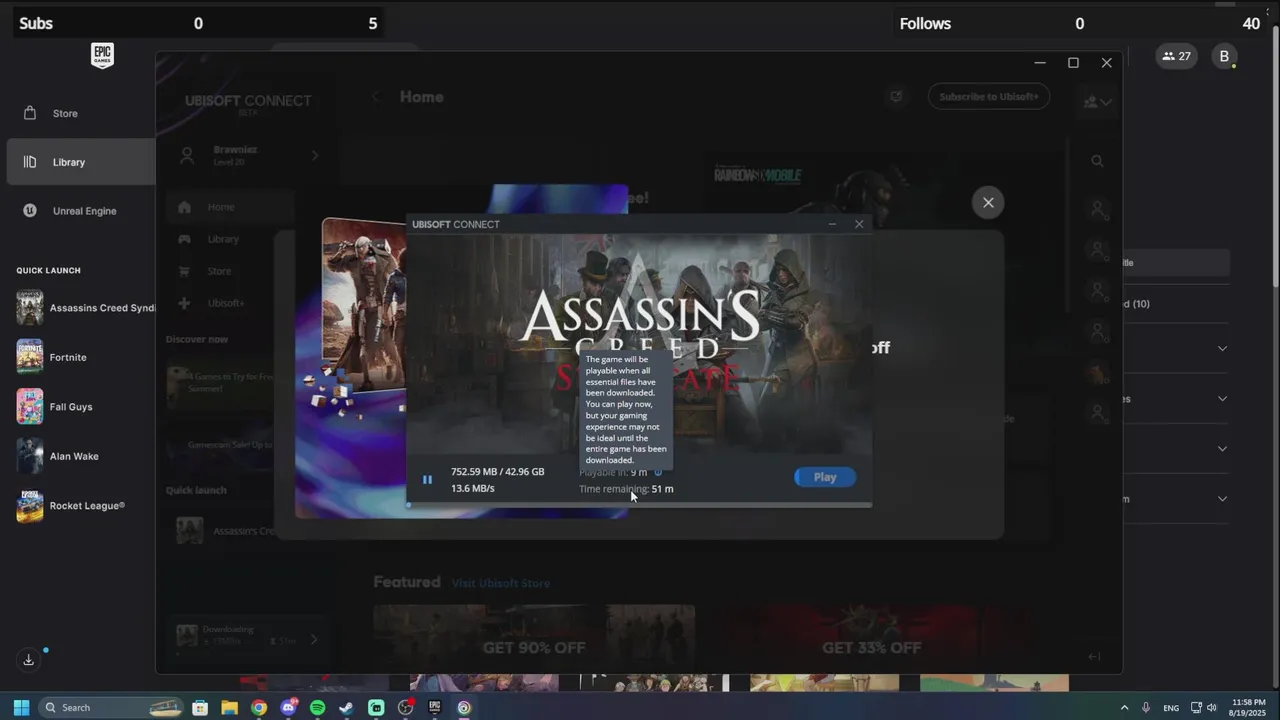Open Microsoft Store from the taskbar
Viewport: 1280px width, 720px height.
point(200,707)
